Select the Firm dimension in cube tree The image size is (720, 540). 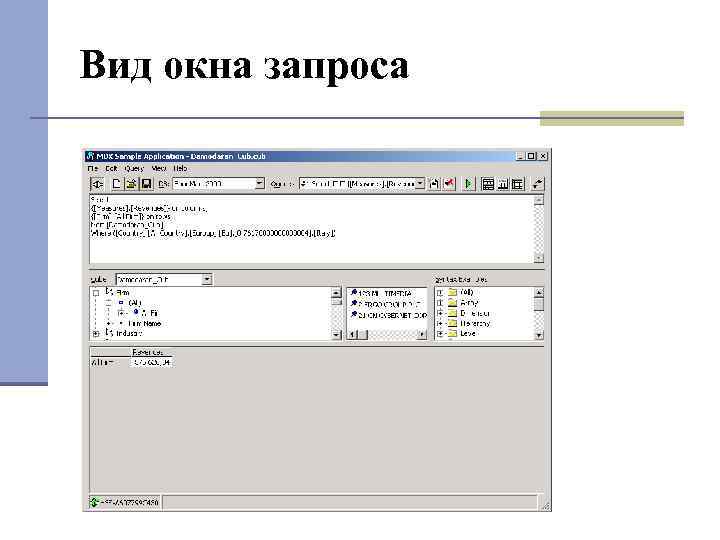coord(123,292)
